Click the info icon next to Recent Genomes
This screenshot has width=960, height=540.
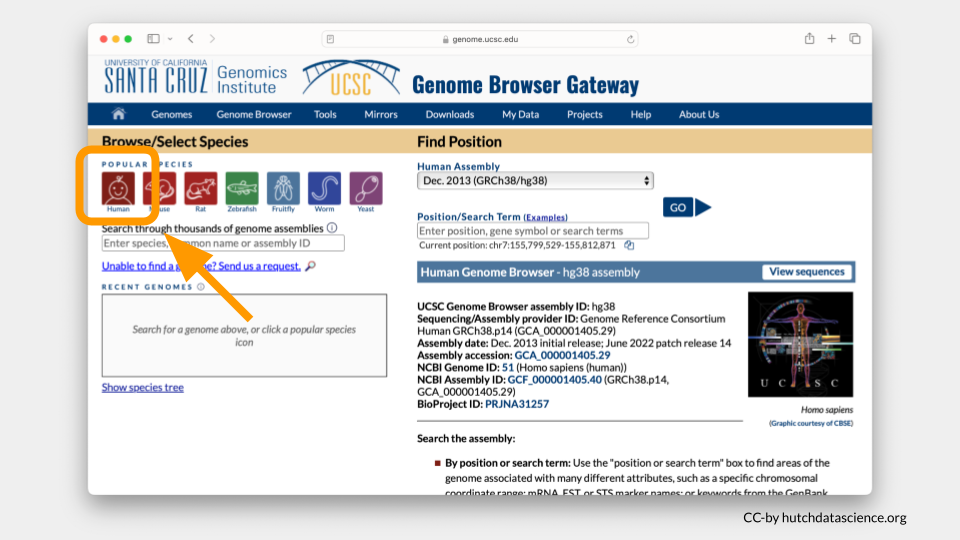coord(201,287)
